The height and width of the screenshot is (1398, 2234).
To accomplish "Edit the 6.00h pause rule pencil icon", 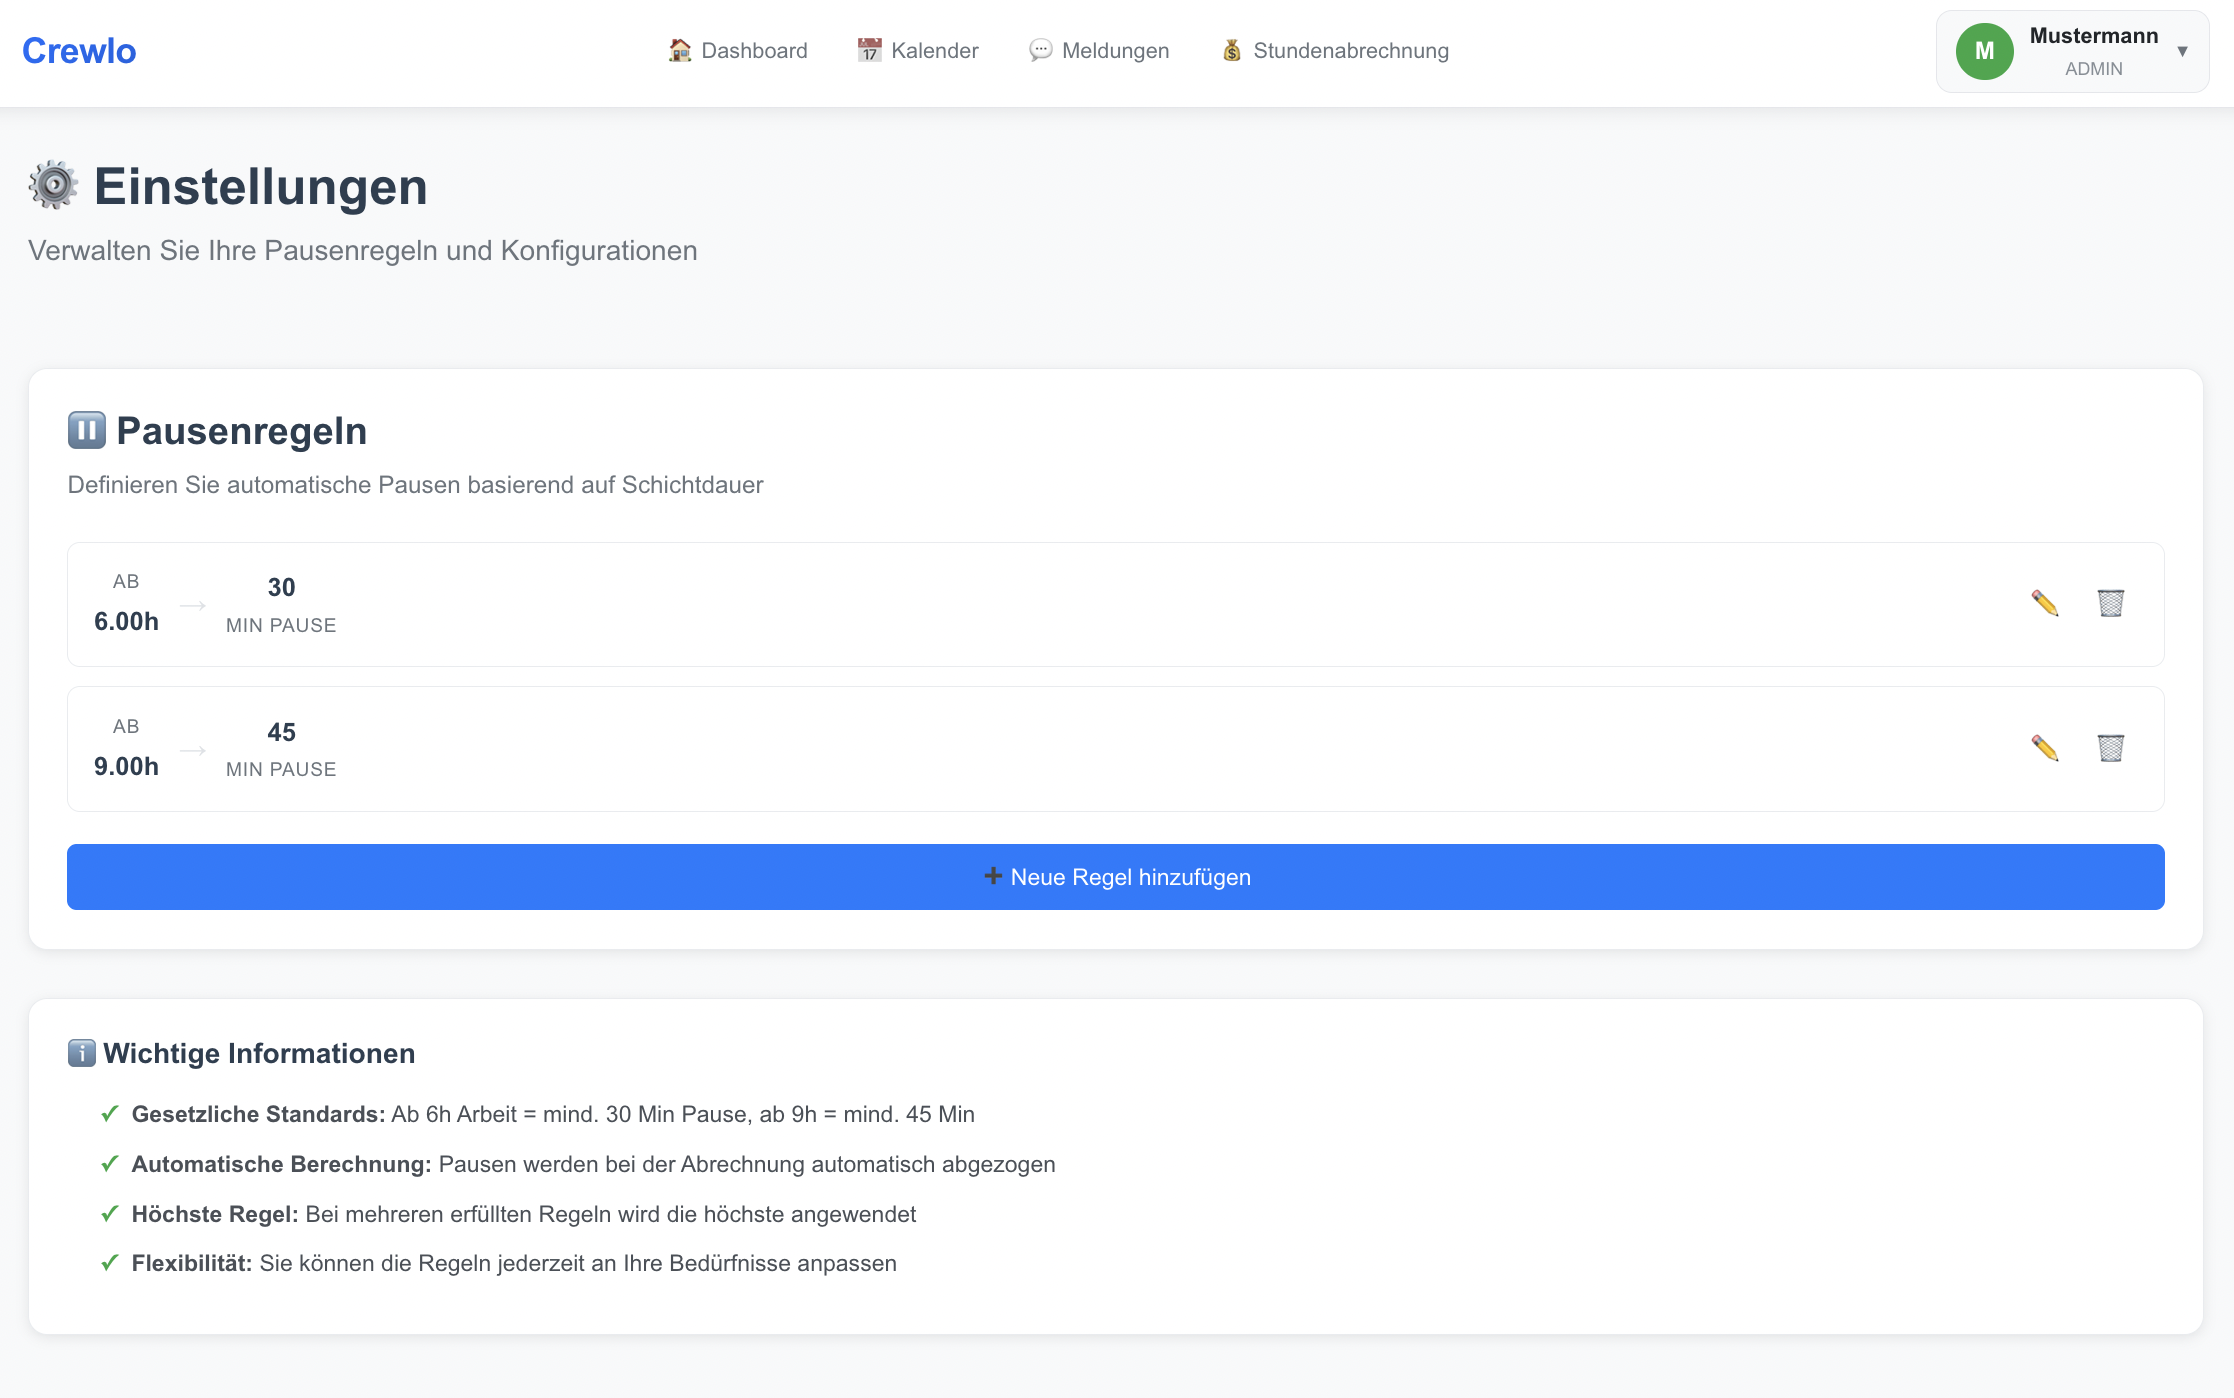I will coord(2044,603).
